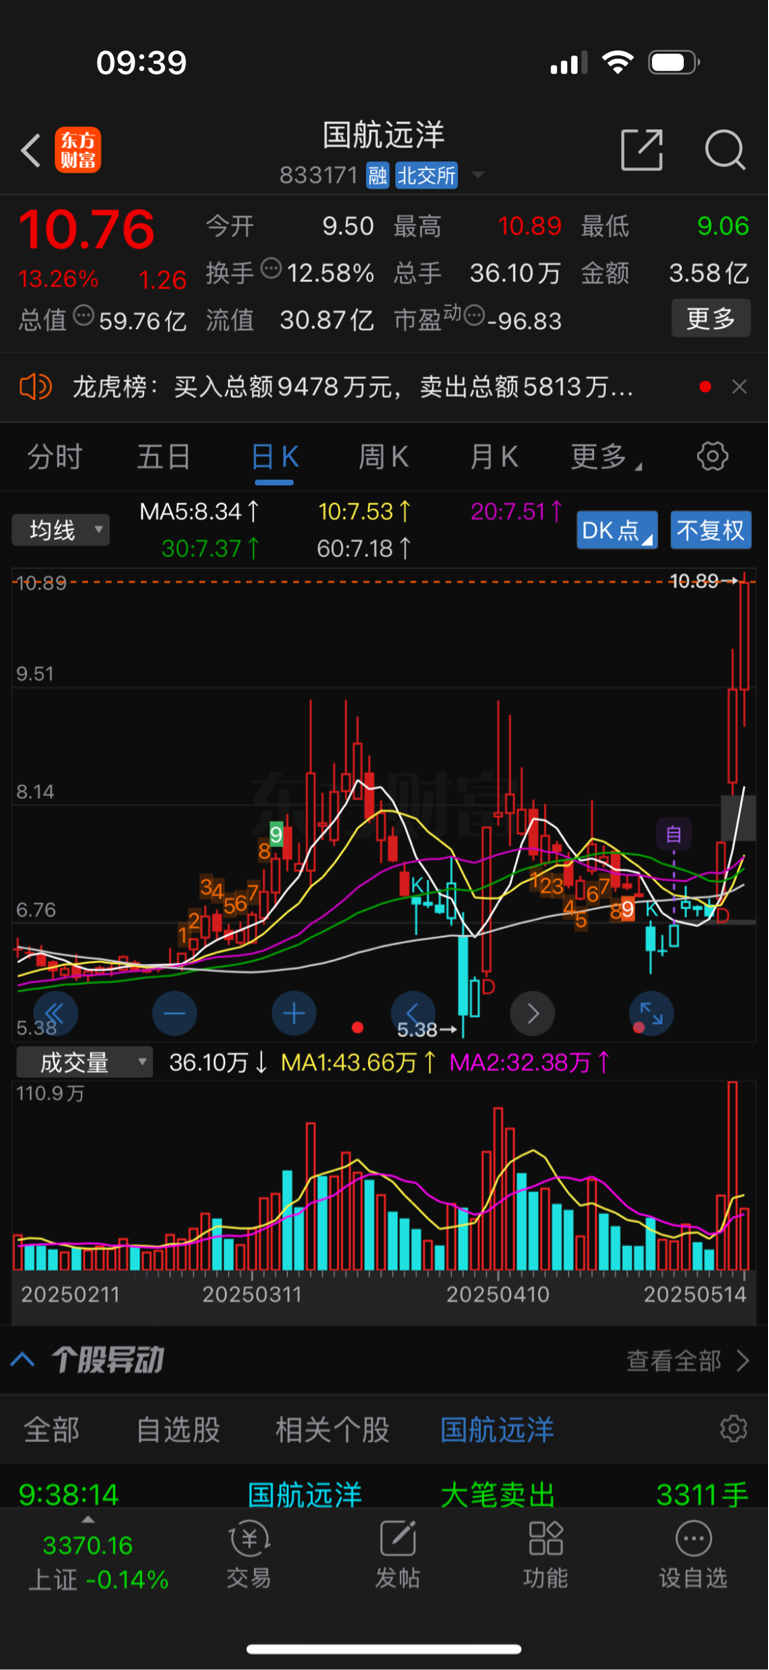Tap the 设自选 add watchlist icon
The width and height of the screenshot is (769, 1670).
pos(693,1555)
